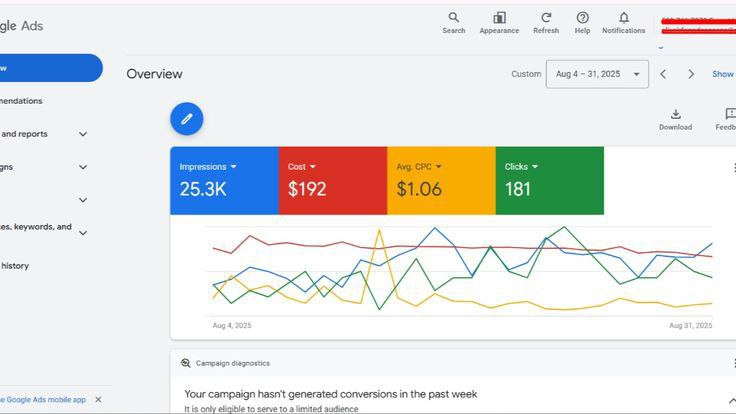The image size is (736, 414).
Task: Go to the next date range
Action: 691,74
